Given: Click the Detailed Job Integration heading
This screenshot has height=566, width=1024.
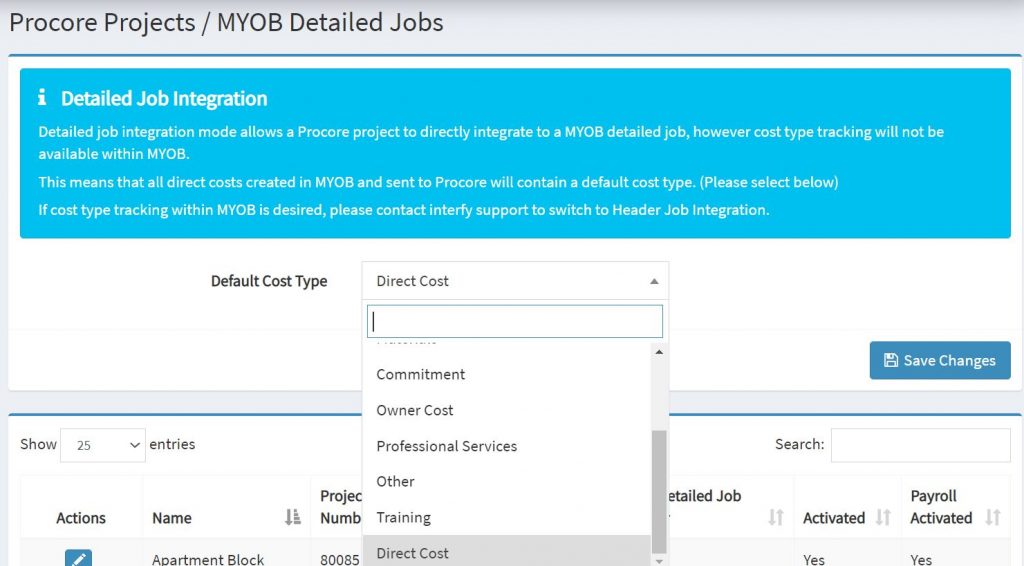Looking at the screenshot, I should 164,99.
